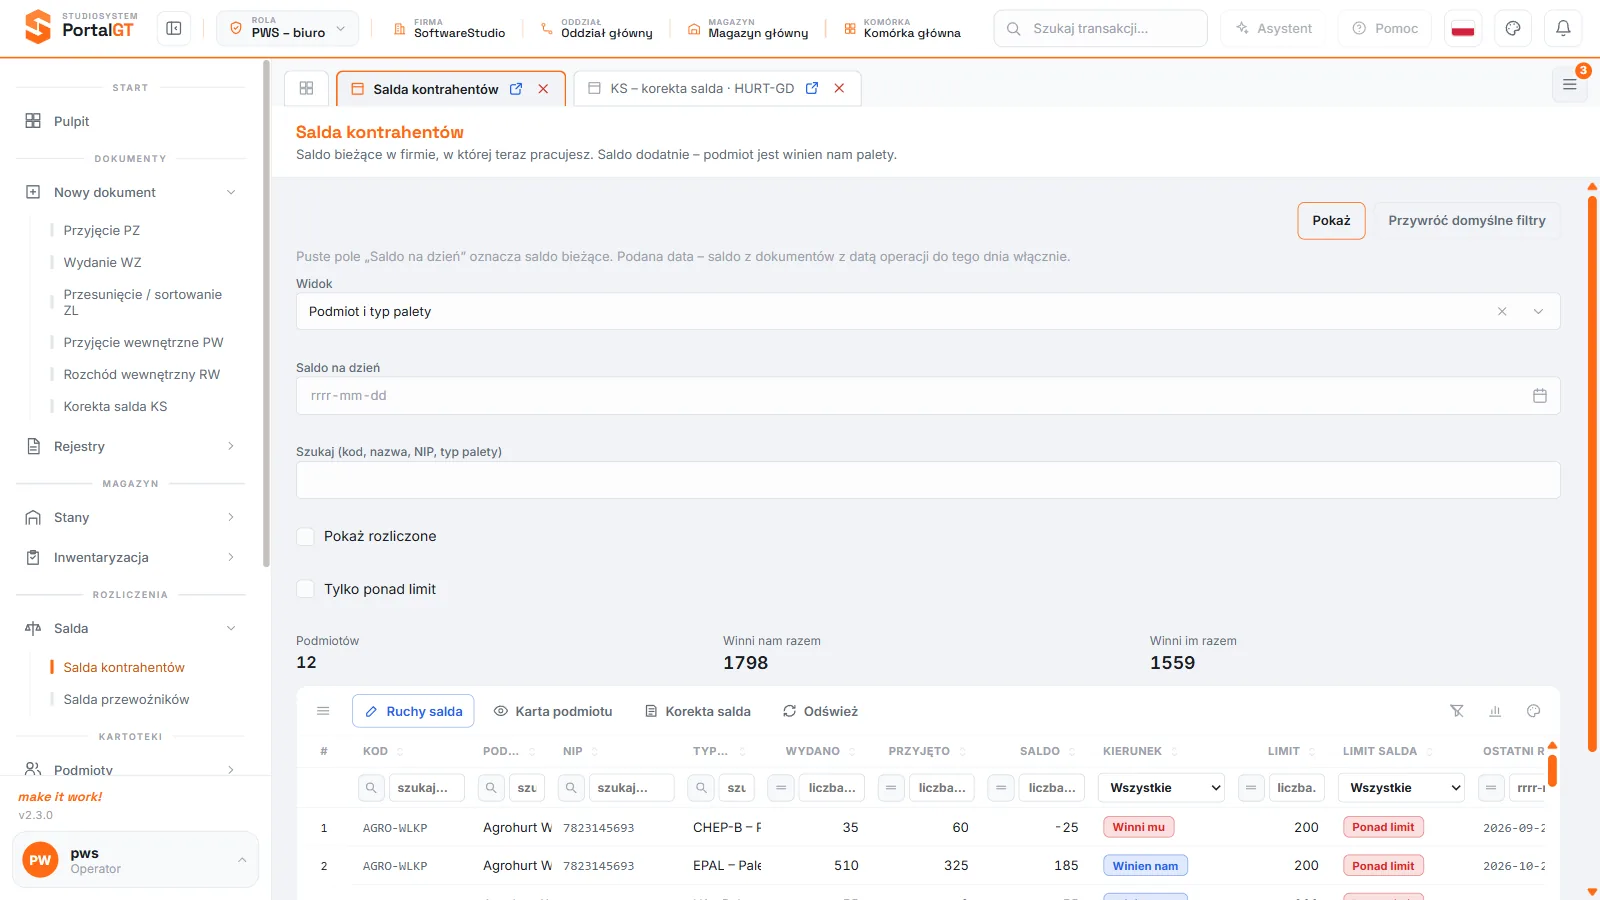Open the ROLA PWS – biuro selector
1600x900 pixels.
pyautogui.click(x=287, y=28)
